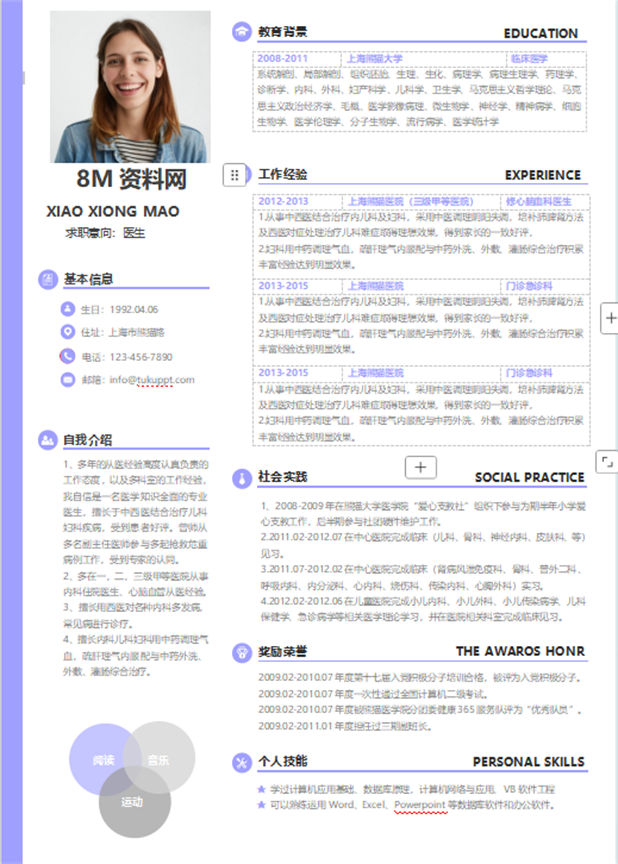Click the 'PERSONAL SKILLS' heading
The width and height of the screenshot is (618, 864).
[528, 762]
